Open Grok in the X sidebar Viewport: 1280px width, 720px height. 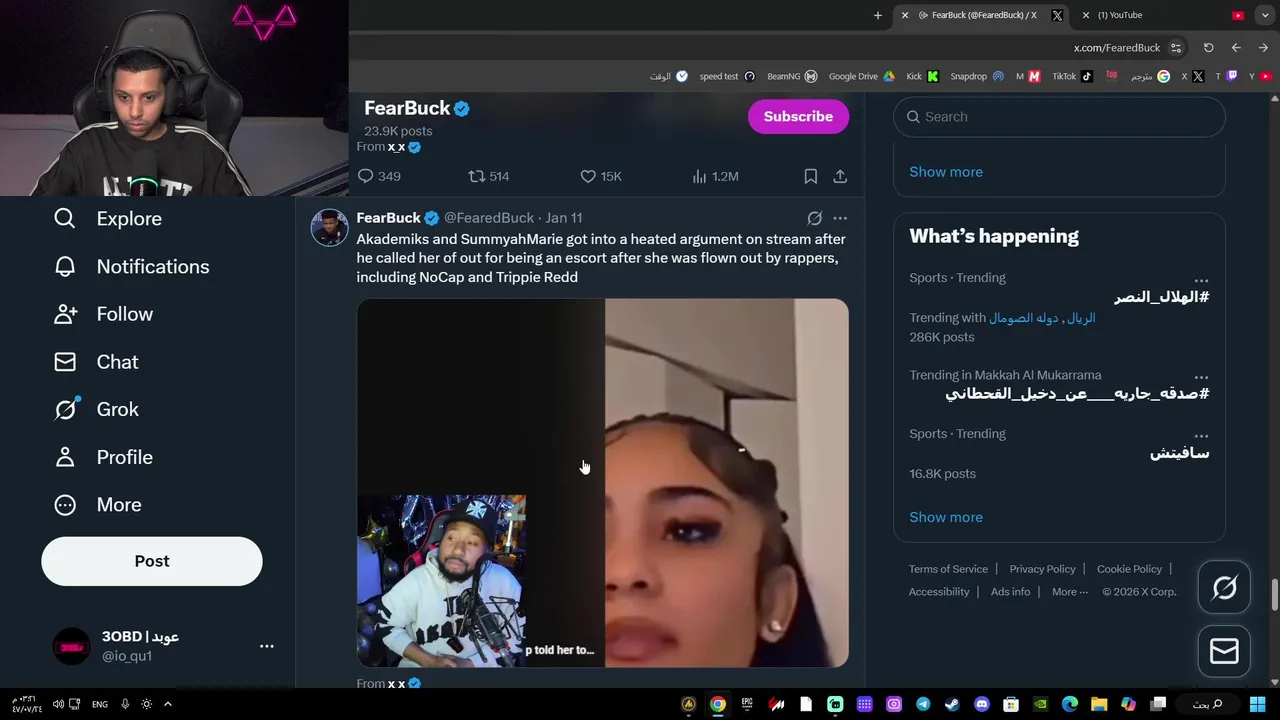[96, 409]
